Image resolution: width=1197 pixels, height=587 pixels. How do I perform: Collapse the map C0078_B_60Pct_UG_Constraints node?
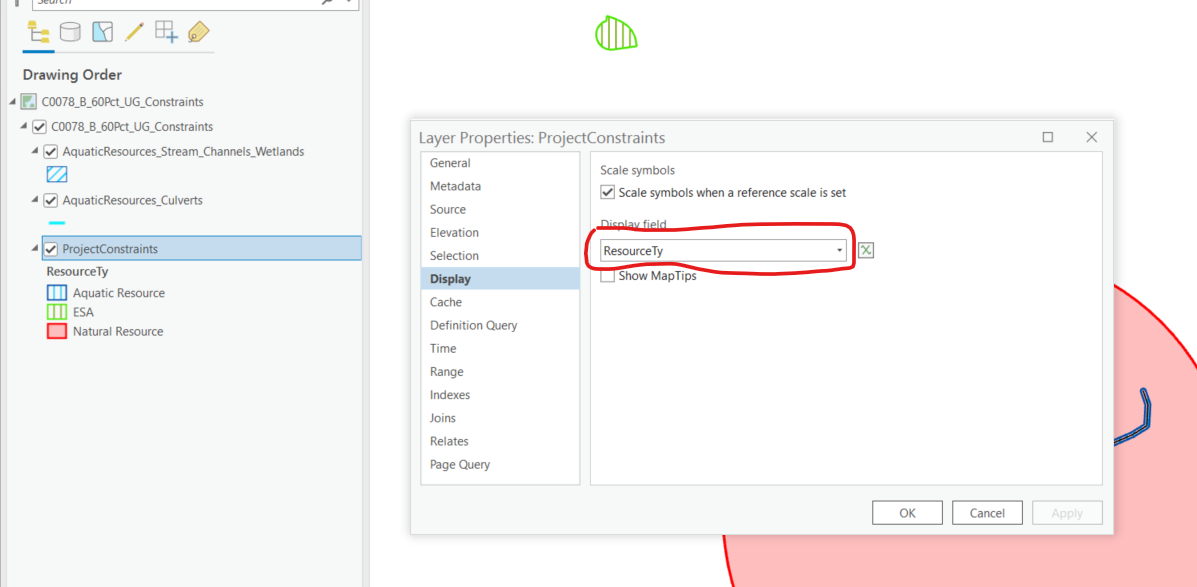[x=14, y=102]
